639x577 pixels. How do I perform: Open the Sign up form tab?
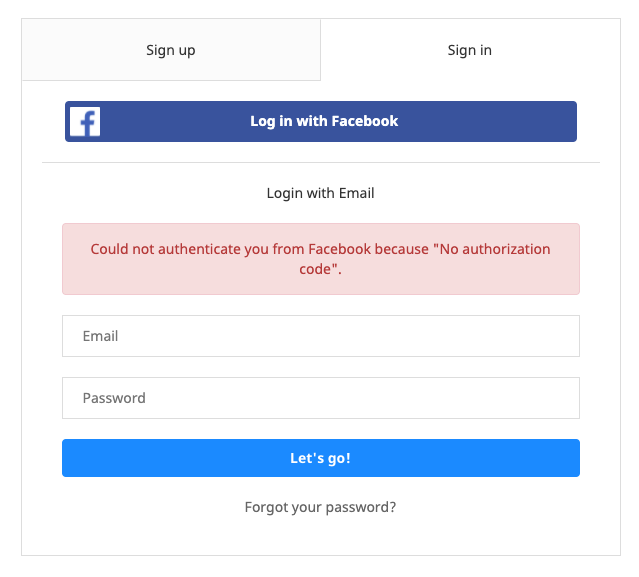coord(171,50)
